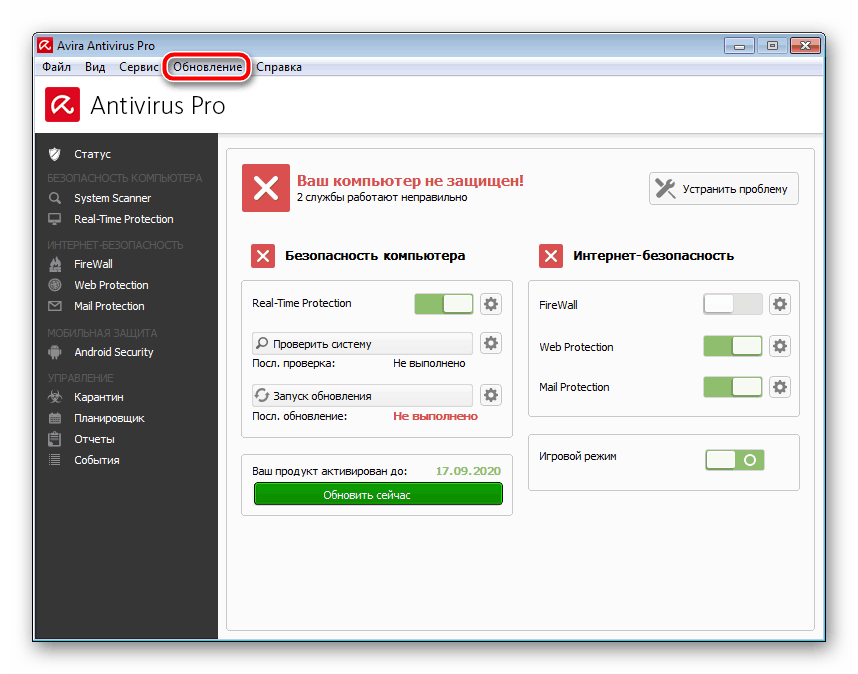
Task: Click the Android Security icon in sidebar
Action: click(x=55, y=352)
